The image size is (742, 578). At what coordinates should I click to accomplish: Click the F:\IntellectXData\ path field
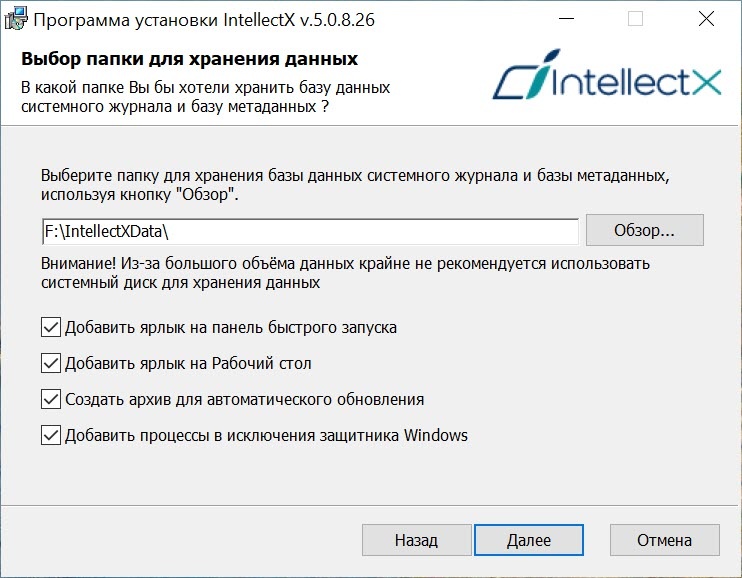click(310, 231)
